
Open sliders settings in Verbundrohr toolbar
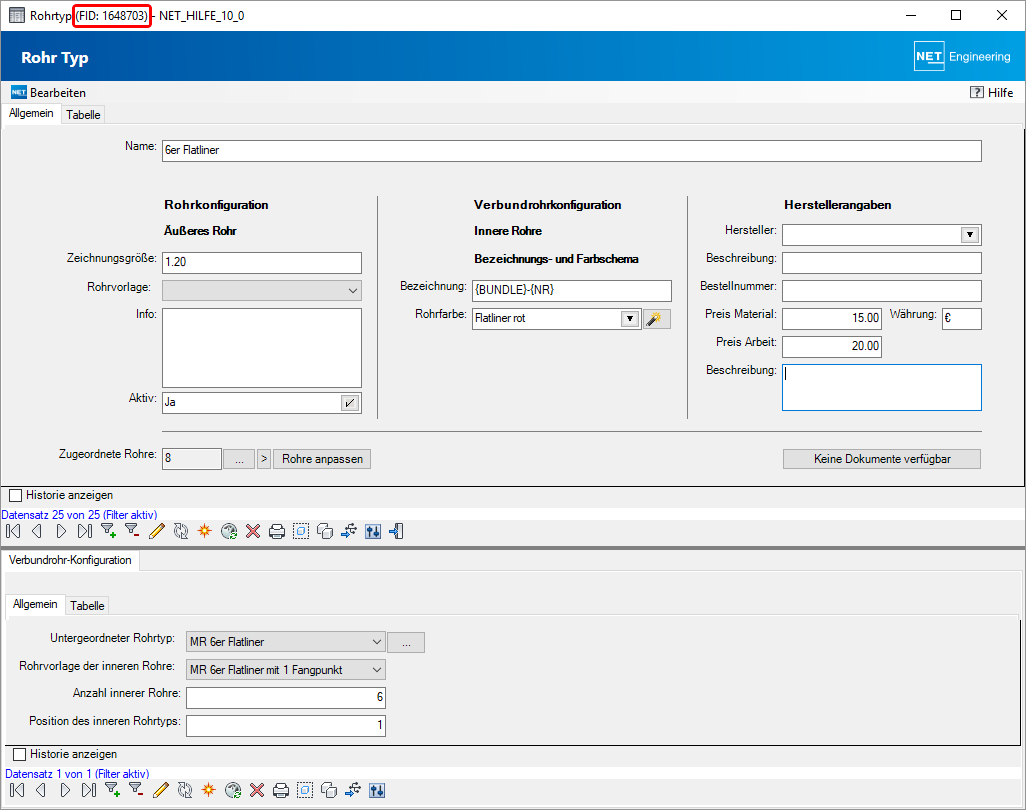[x=377, y=790]
